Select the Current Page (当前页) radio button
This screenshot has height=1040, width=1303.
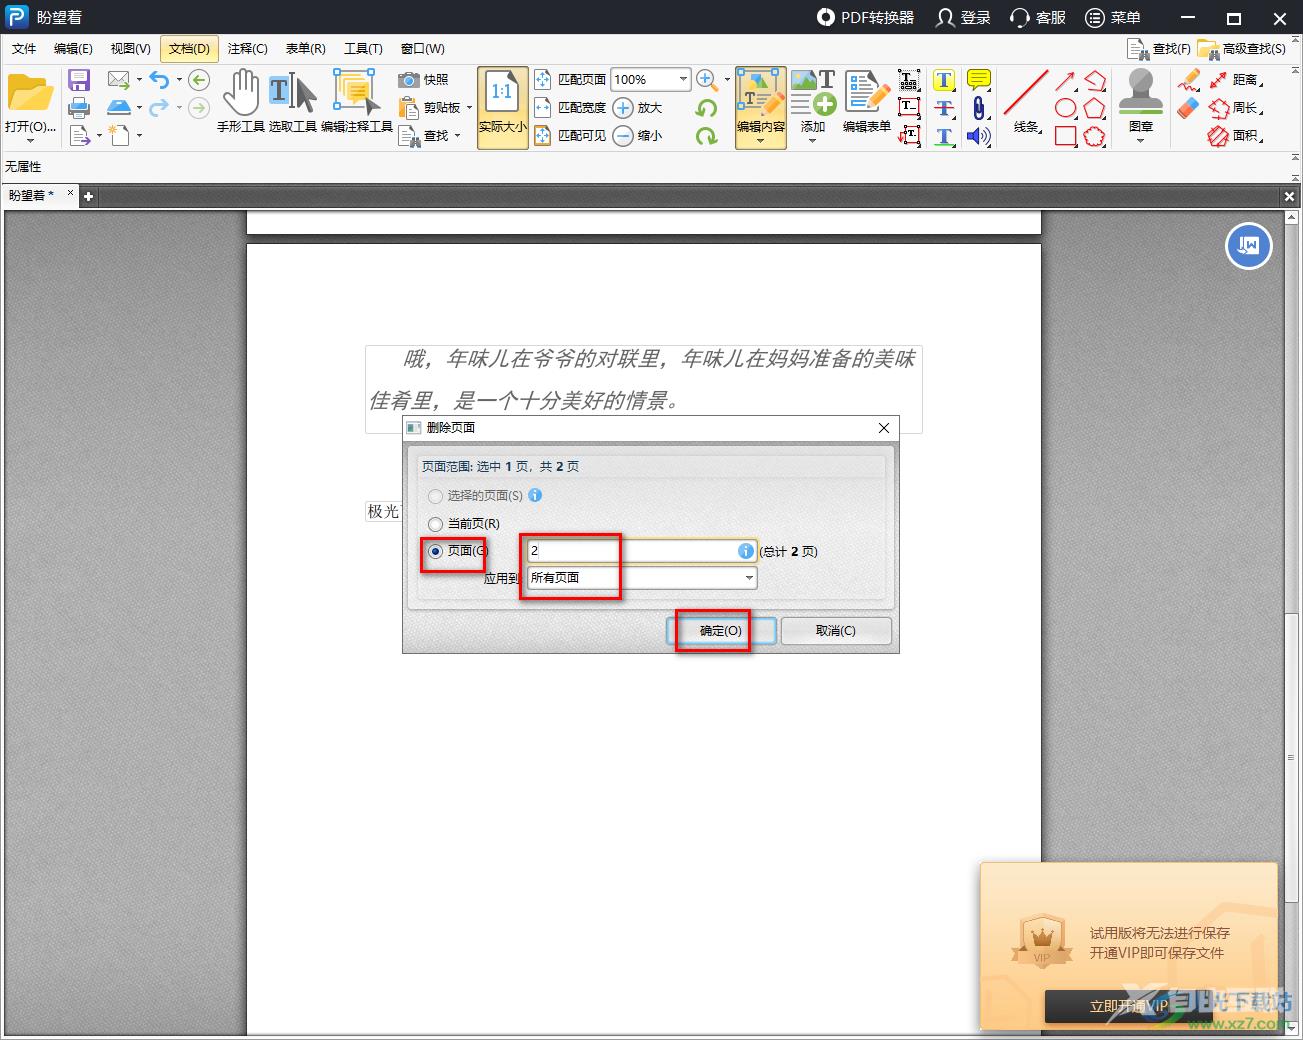[x=435, y=524]
